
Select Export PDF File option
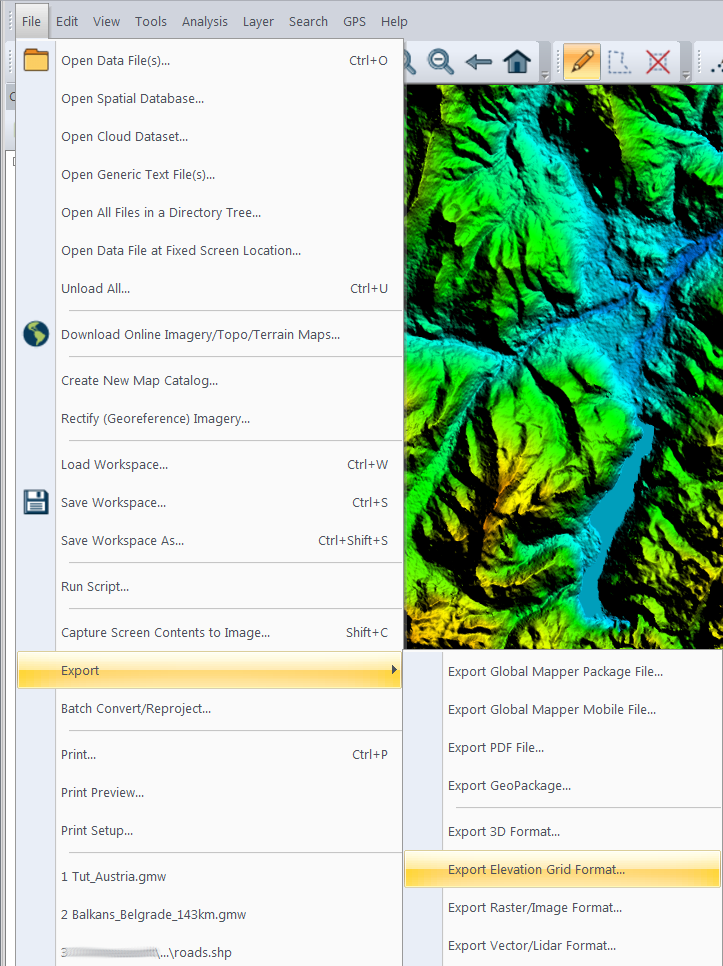click(x=509, y=747)
